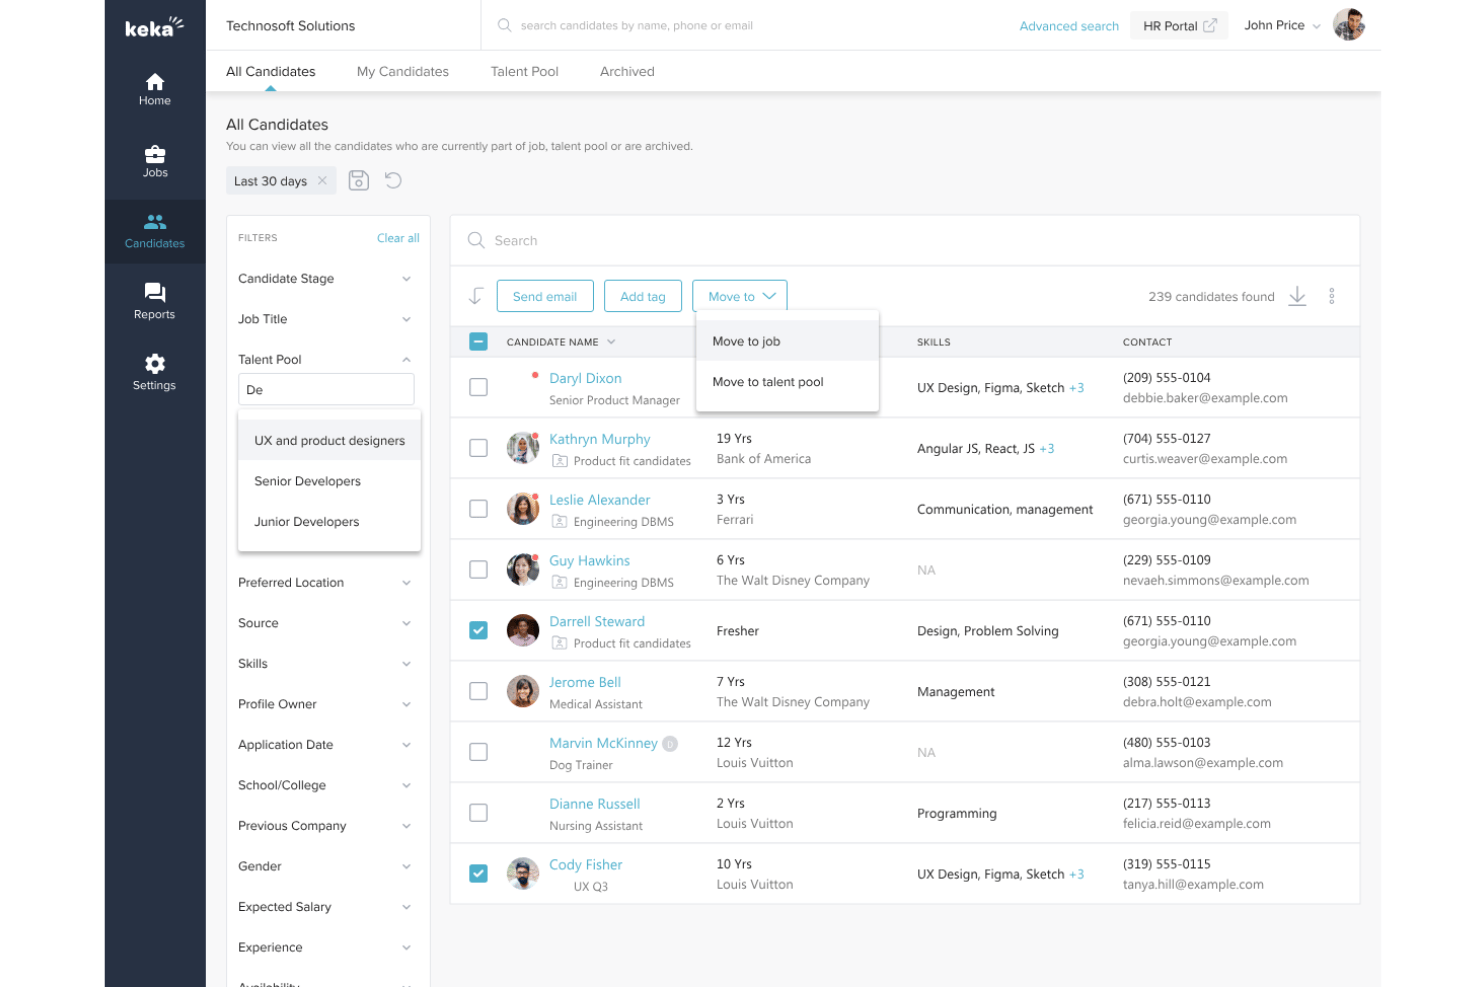Viewport: 1480px width, 987px height.
Task: Choose Move to job menu option
Action: click(787, 341)
